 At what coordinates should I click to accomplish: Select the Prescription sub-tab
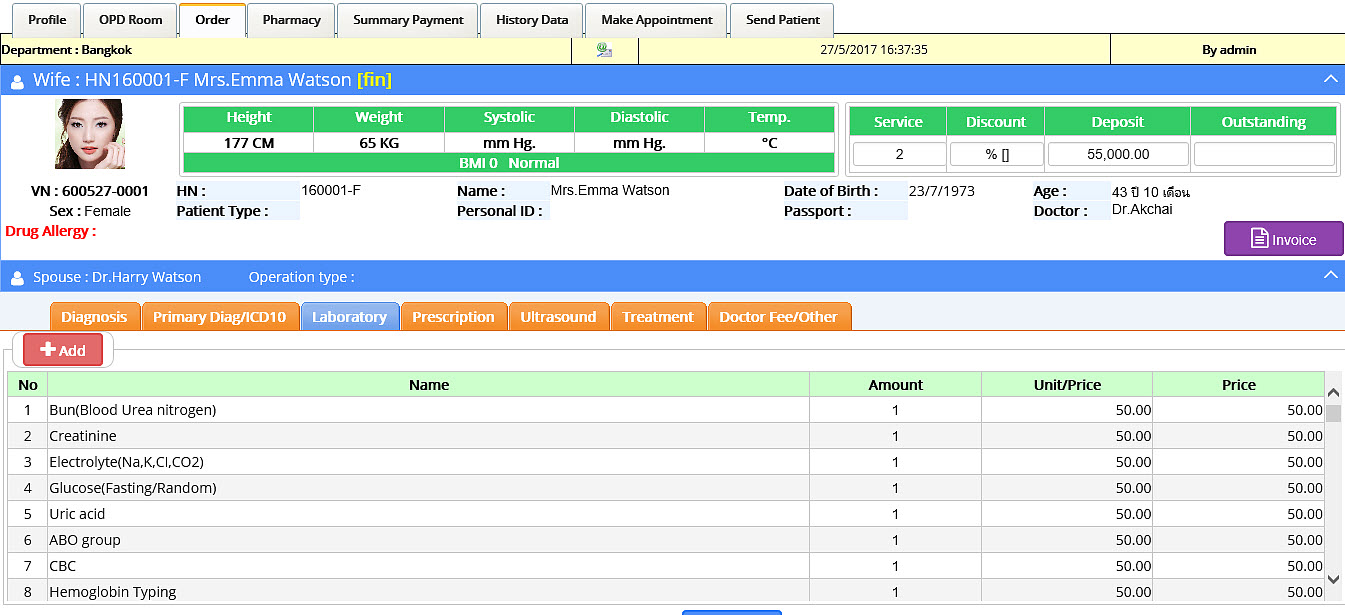453,317
